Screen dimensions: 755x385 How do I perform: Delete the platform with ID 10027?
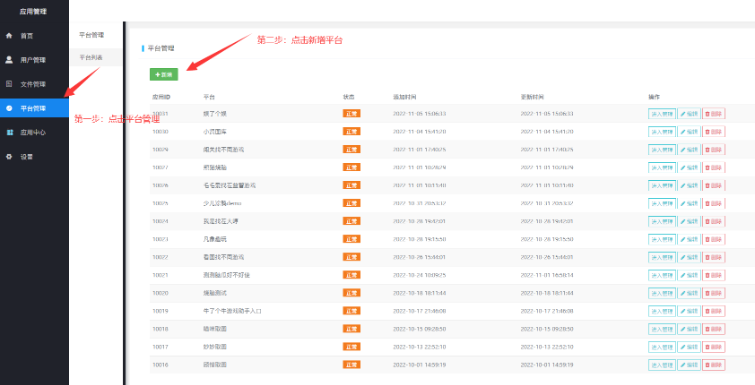click(714, 167)
